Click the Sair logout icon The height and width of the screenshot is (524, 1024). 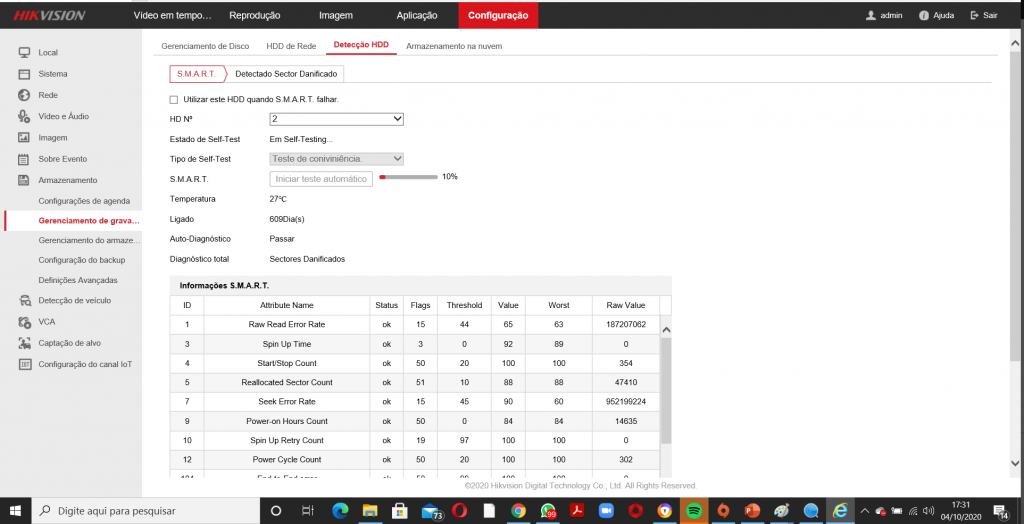pos(974,16)
